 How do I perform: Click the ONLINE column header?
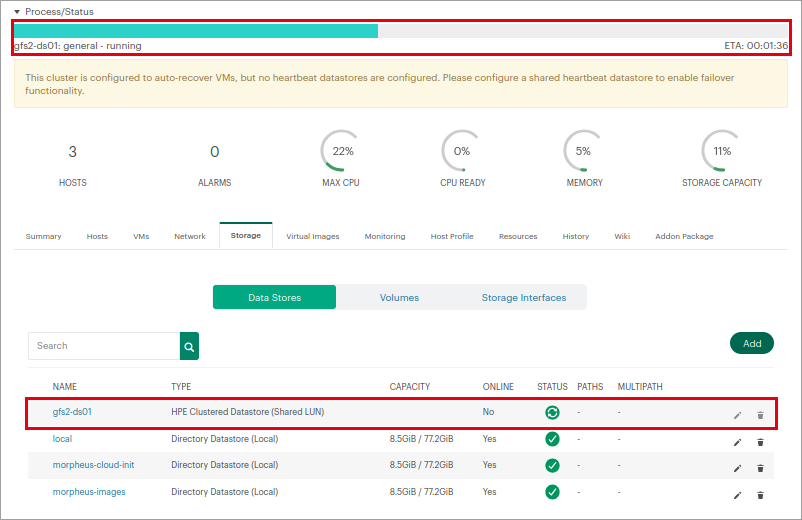(x=498, y=387)
